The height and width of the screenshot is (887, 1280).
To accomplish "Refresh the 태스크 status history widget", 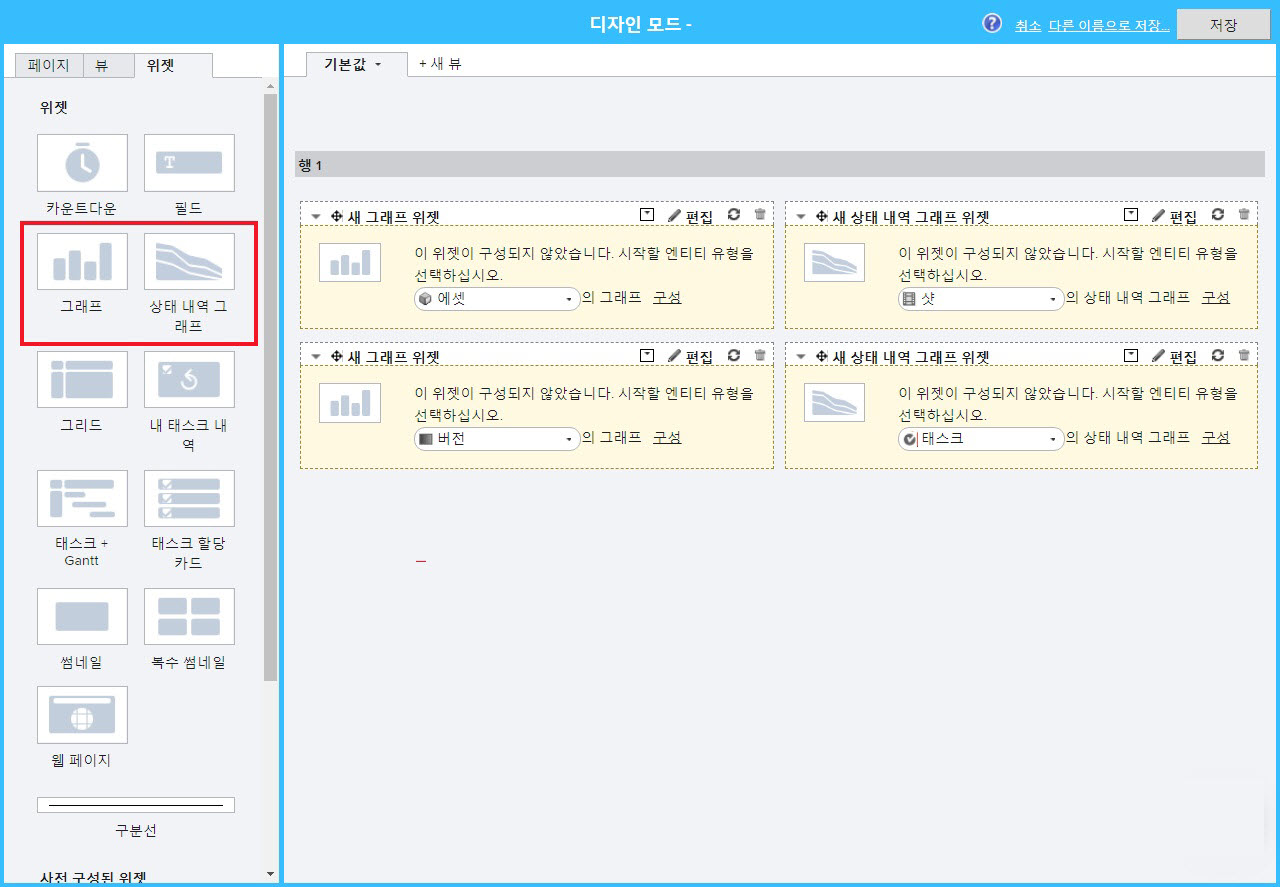I will pos(1218,355).
